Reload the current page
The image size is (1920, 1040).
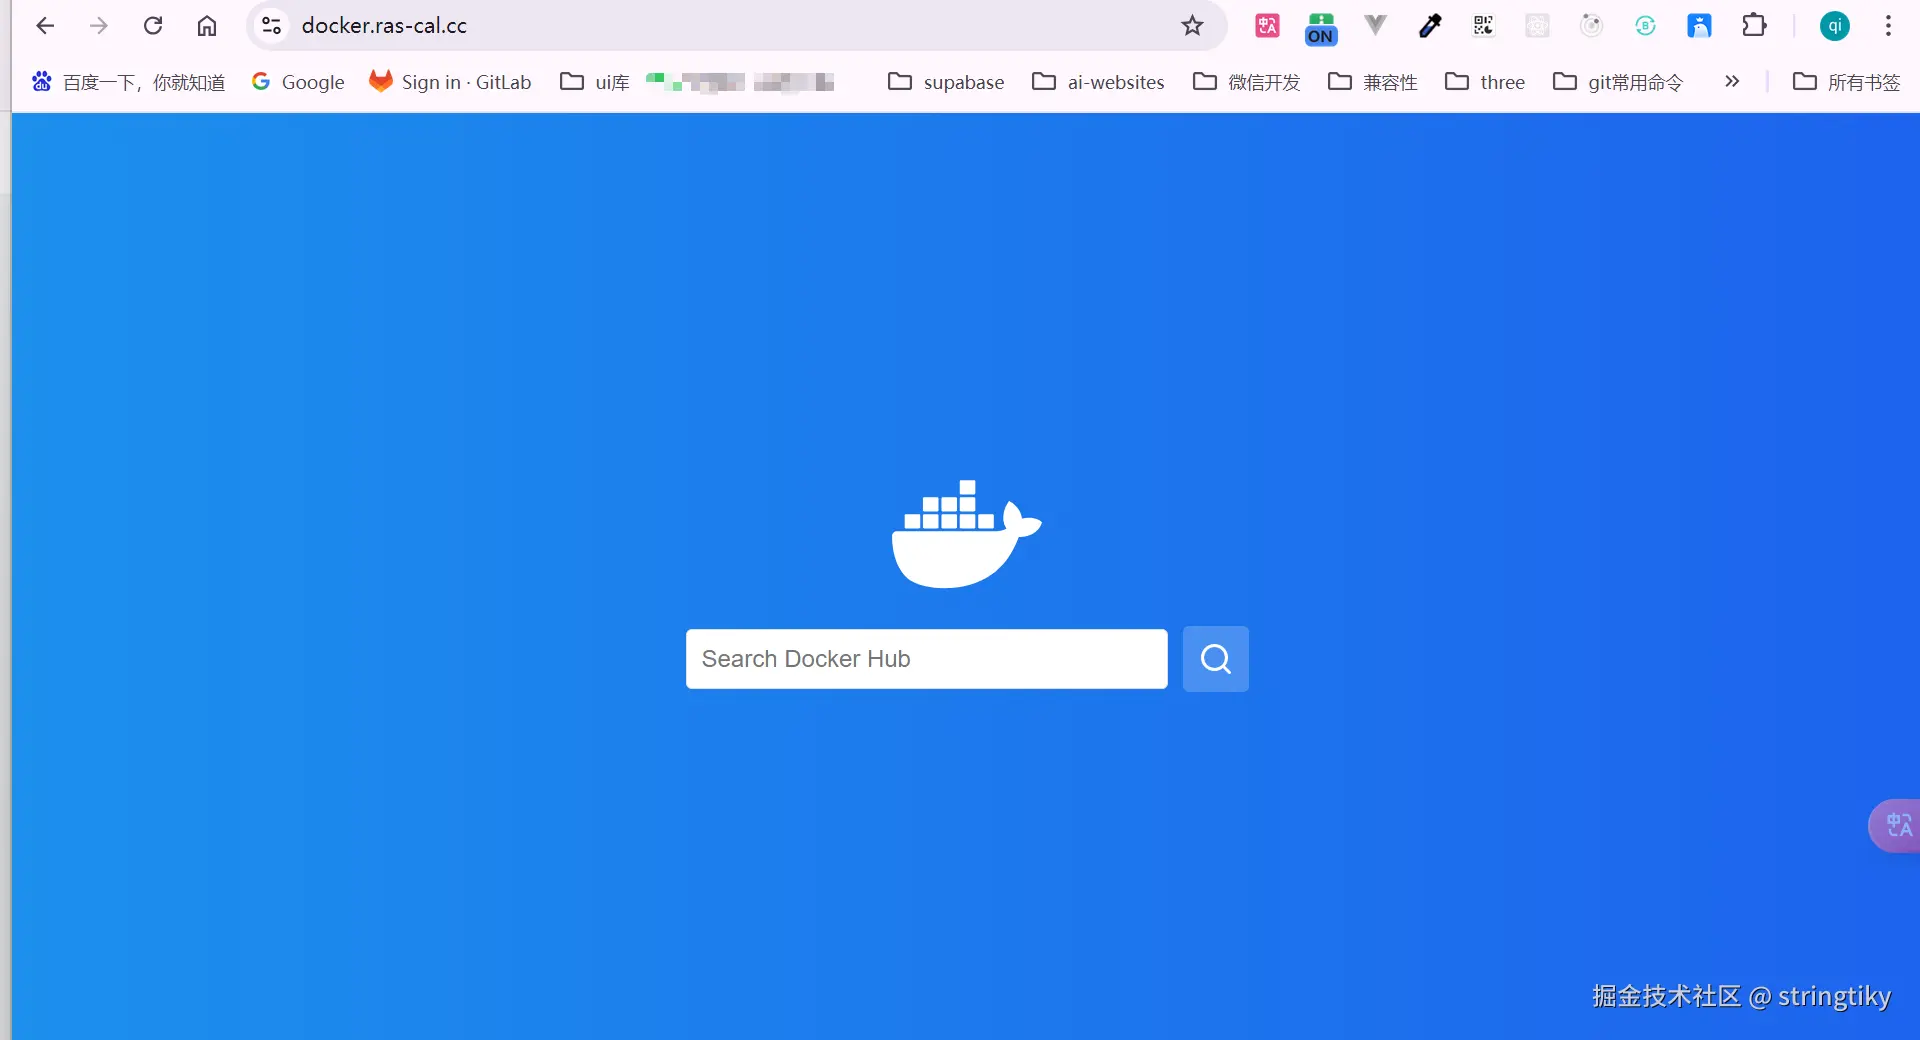click(x=153, y=26)
